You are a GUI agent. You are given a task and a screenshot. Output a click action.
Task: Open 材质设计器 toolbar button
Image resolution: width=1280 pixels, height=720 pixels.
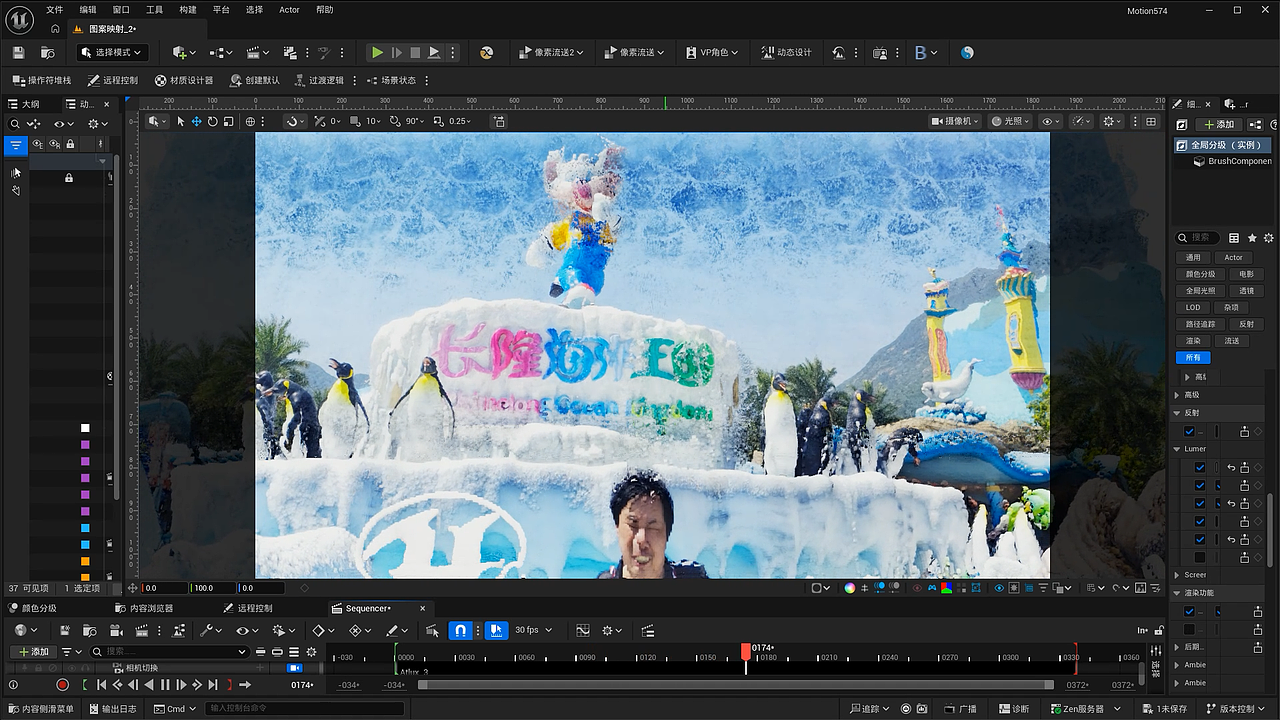[x=184, y=80]
